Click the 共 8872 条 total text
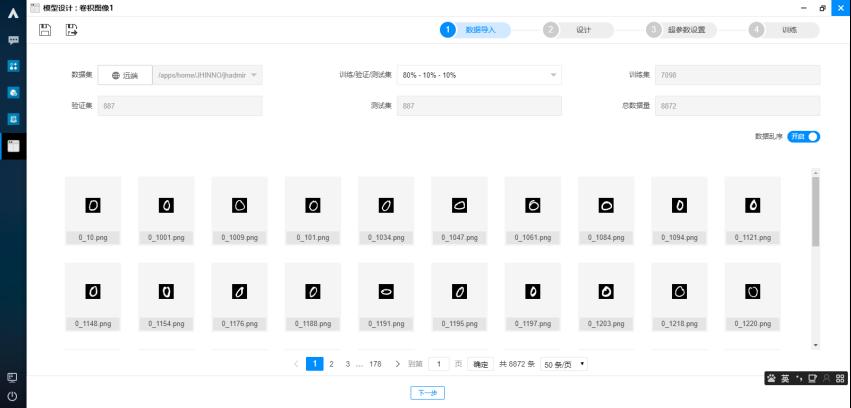 [x=517, y=365]
